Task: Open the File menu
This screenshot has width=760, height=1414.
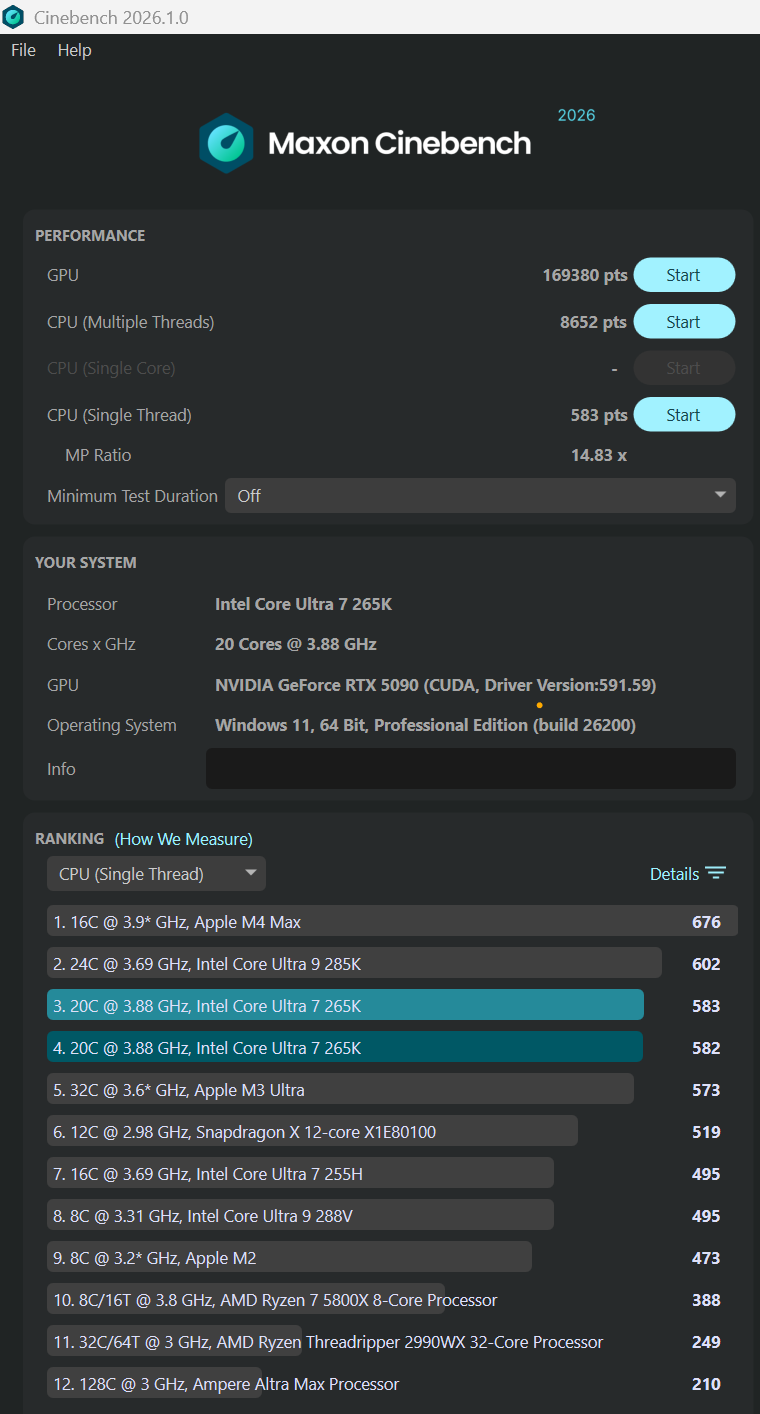Action: point(23,50)
